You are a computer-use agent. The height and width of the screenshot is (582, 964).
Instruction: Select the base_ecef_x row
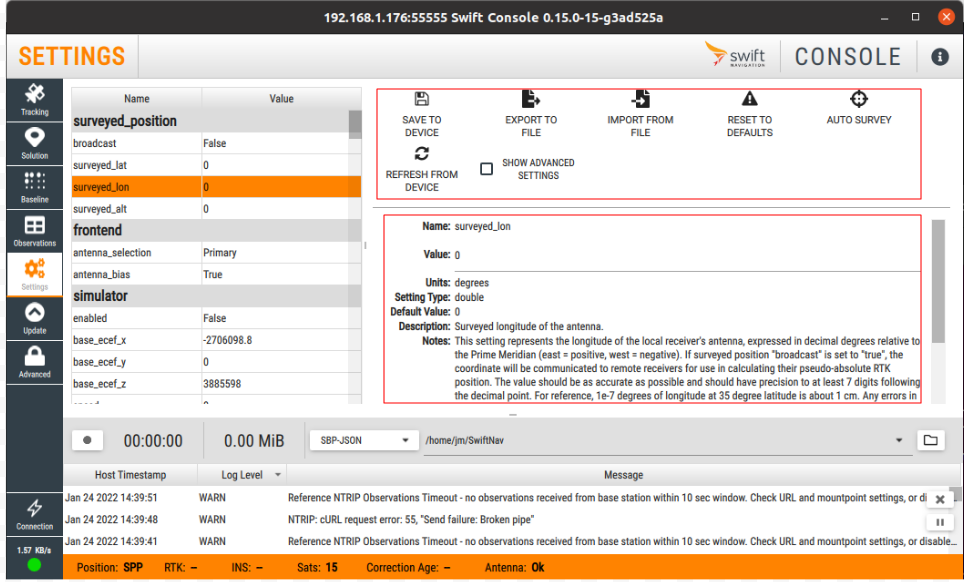(210, 340)
